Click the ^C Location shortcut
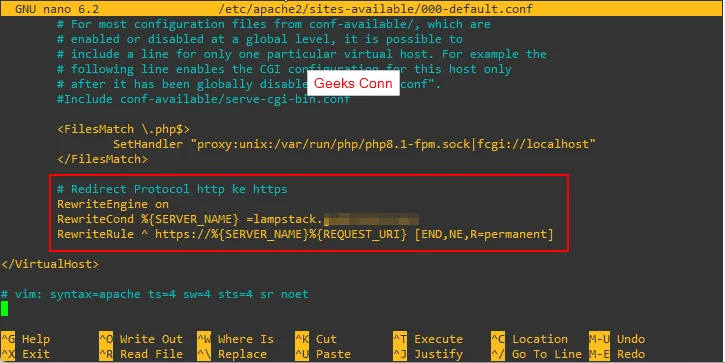The width and height of the screenshot is (725, 363). 529,339
